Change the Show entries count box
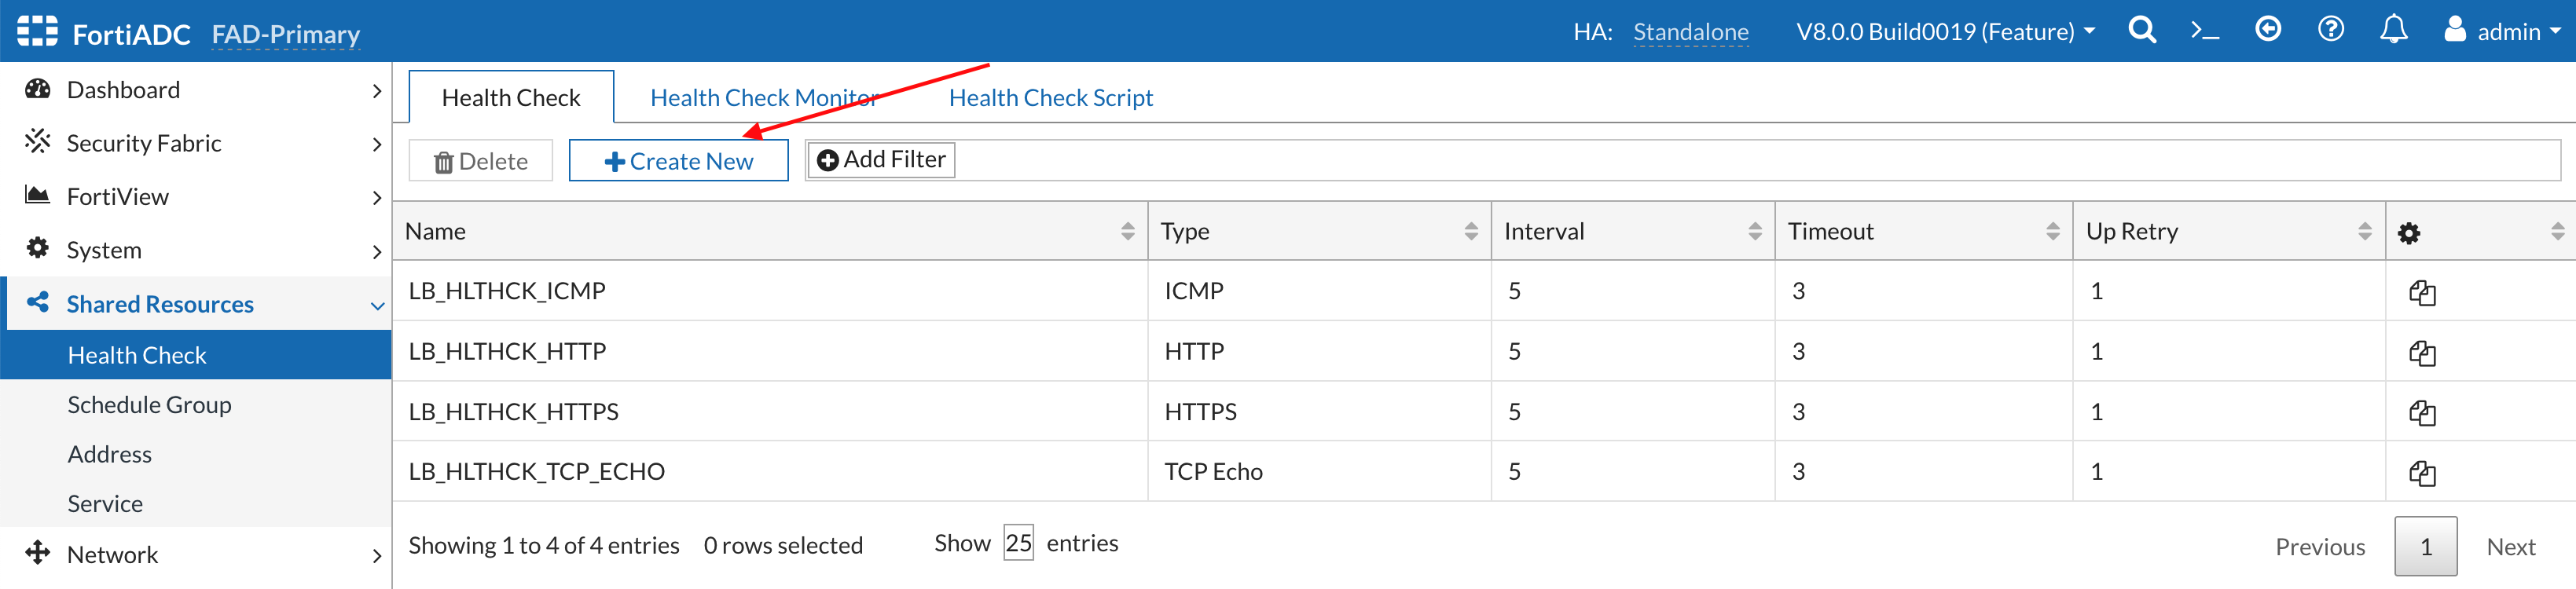 click(x=1018, y=543)
